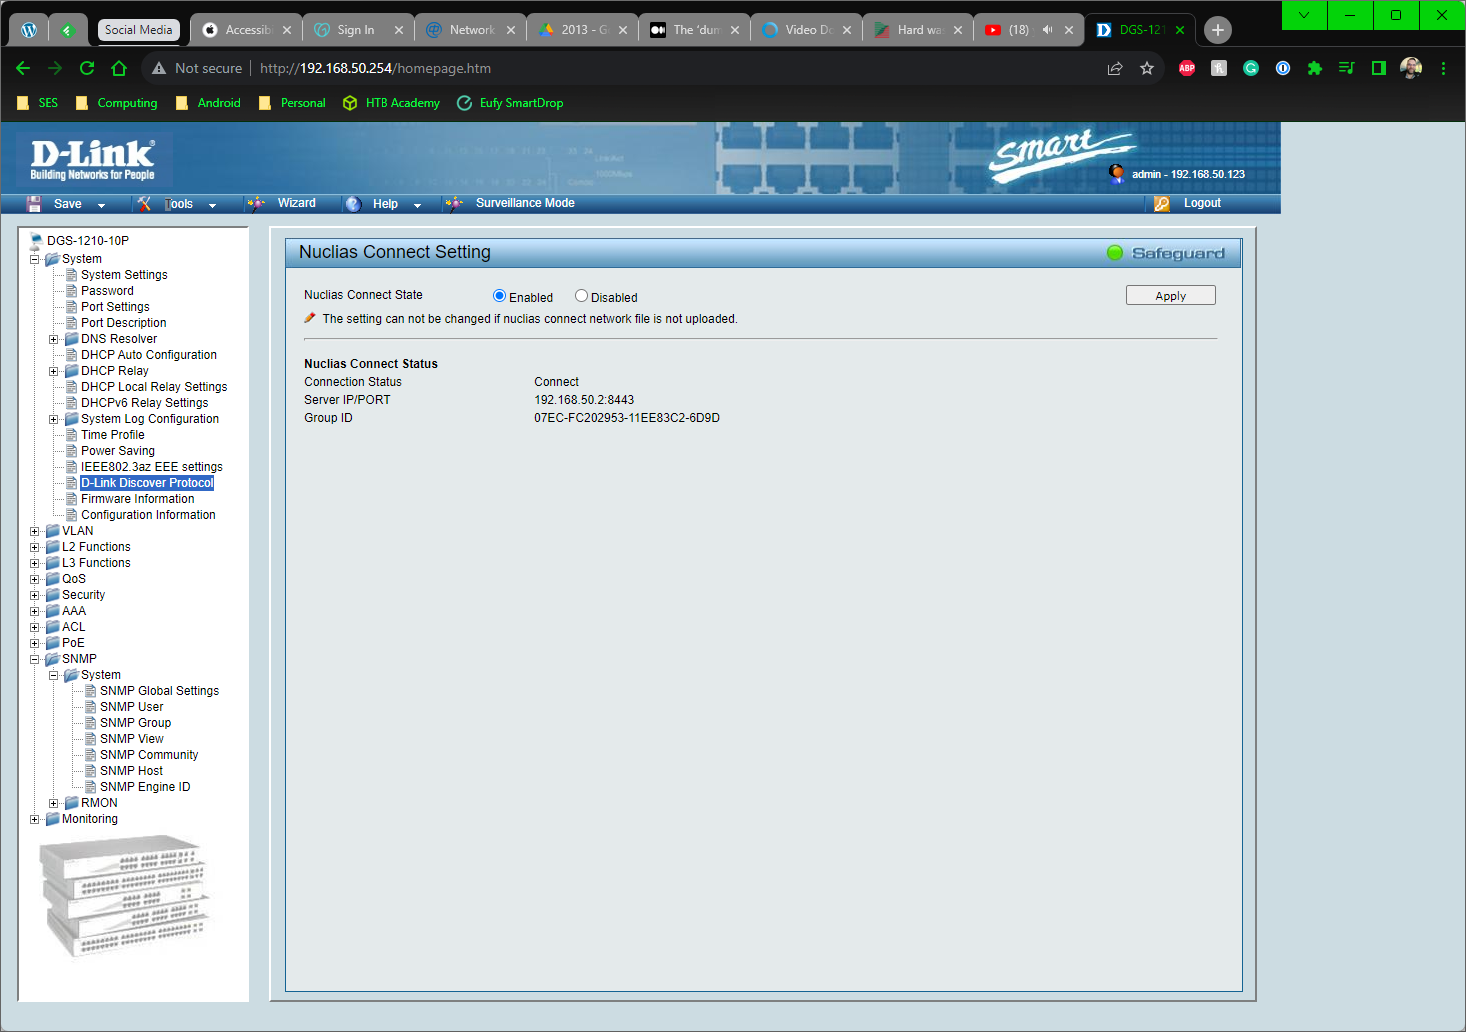Click the Wizard wand icon
Screen dimensions: 1466x1032
point(256,204)
